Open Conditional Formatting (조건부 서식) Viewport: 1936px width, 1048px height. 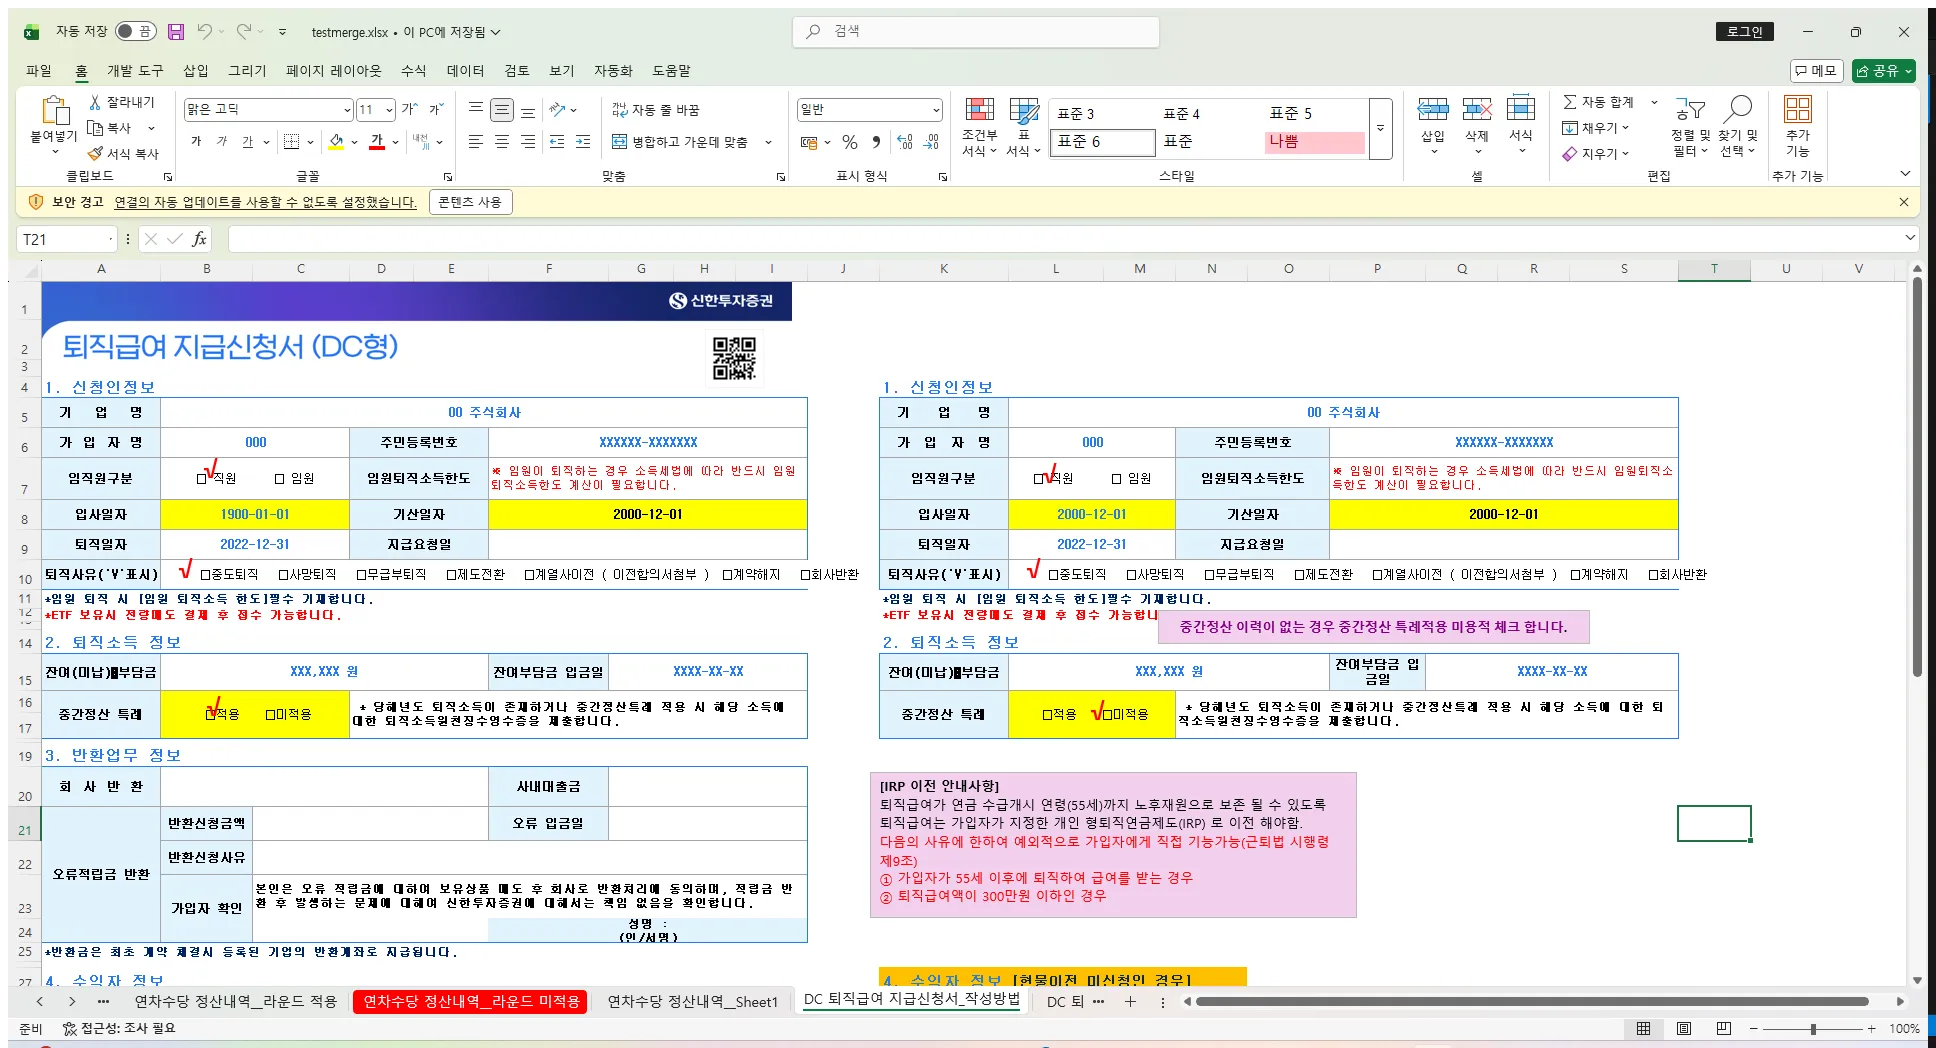979,128
